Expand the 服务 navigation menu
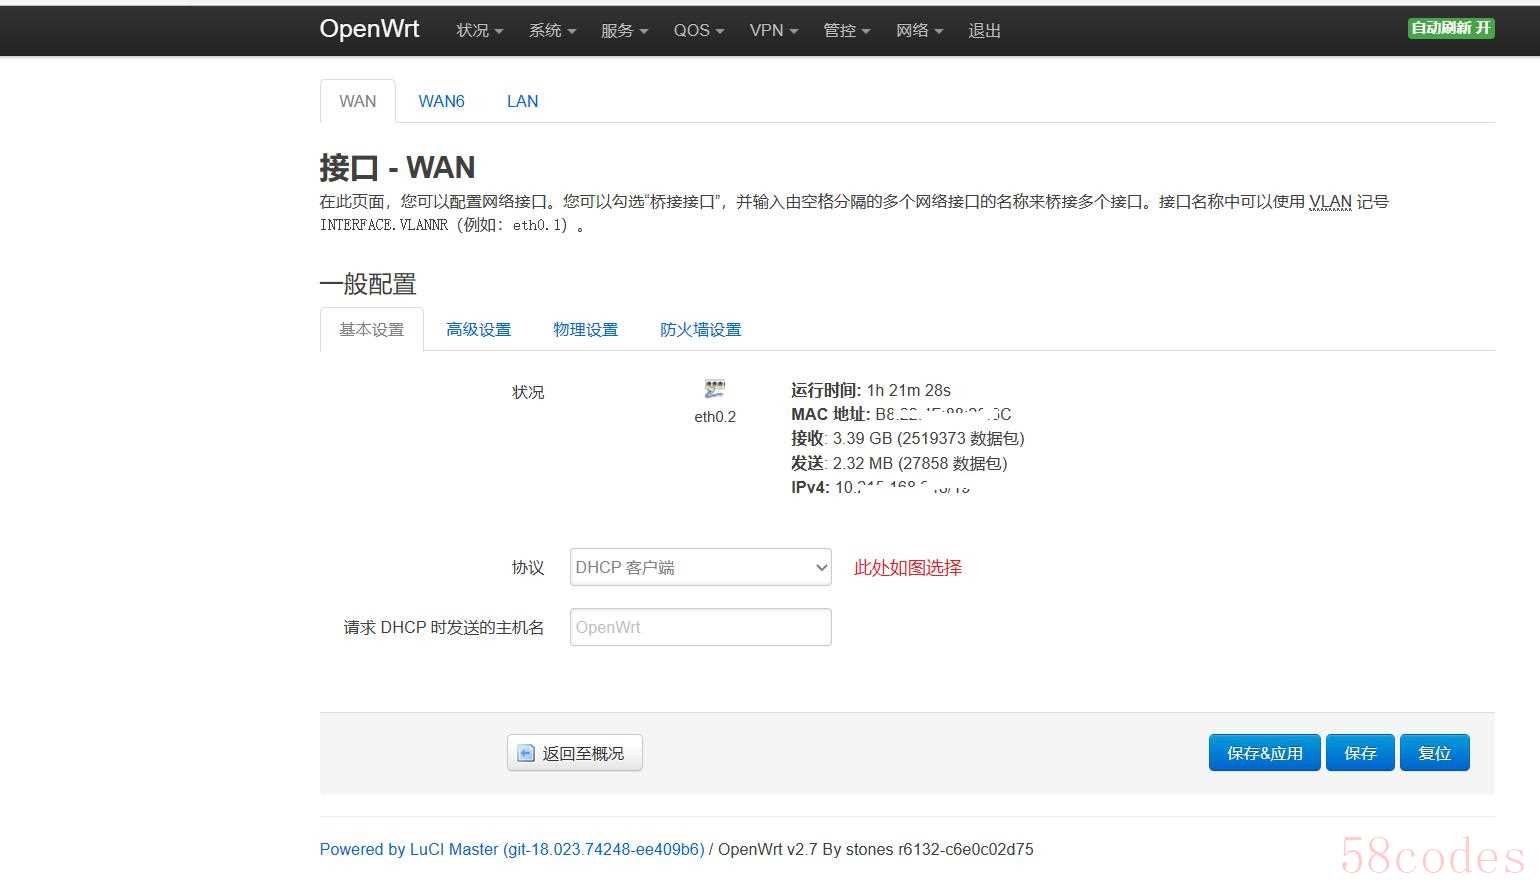 pos(624,31)
